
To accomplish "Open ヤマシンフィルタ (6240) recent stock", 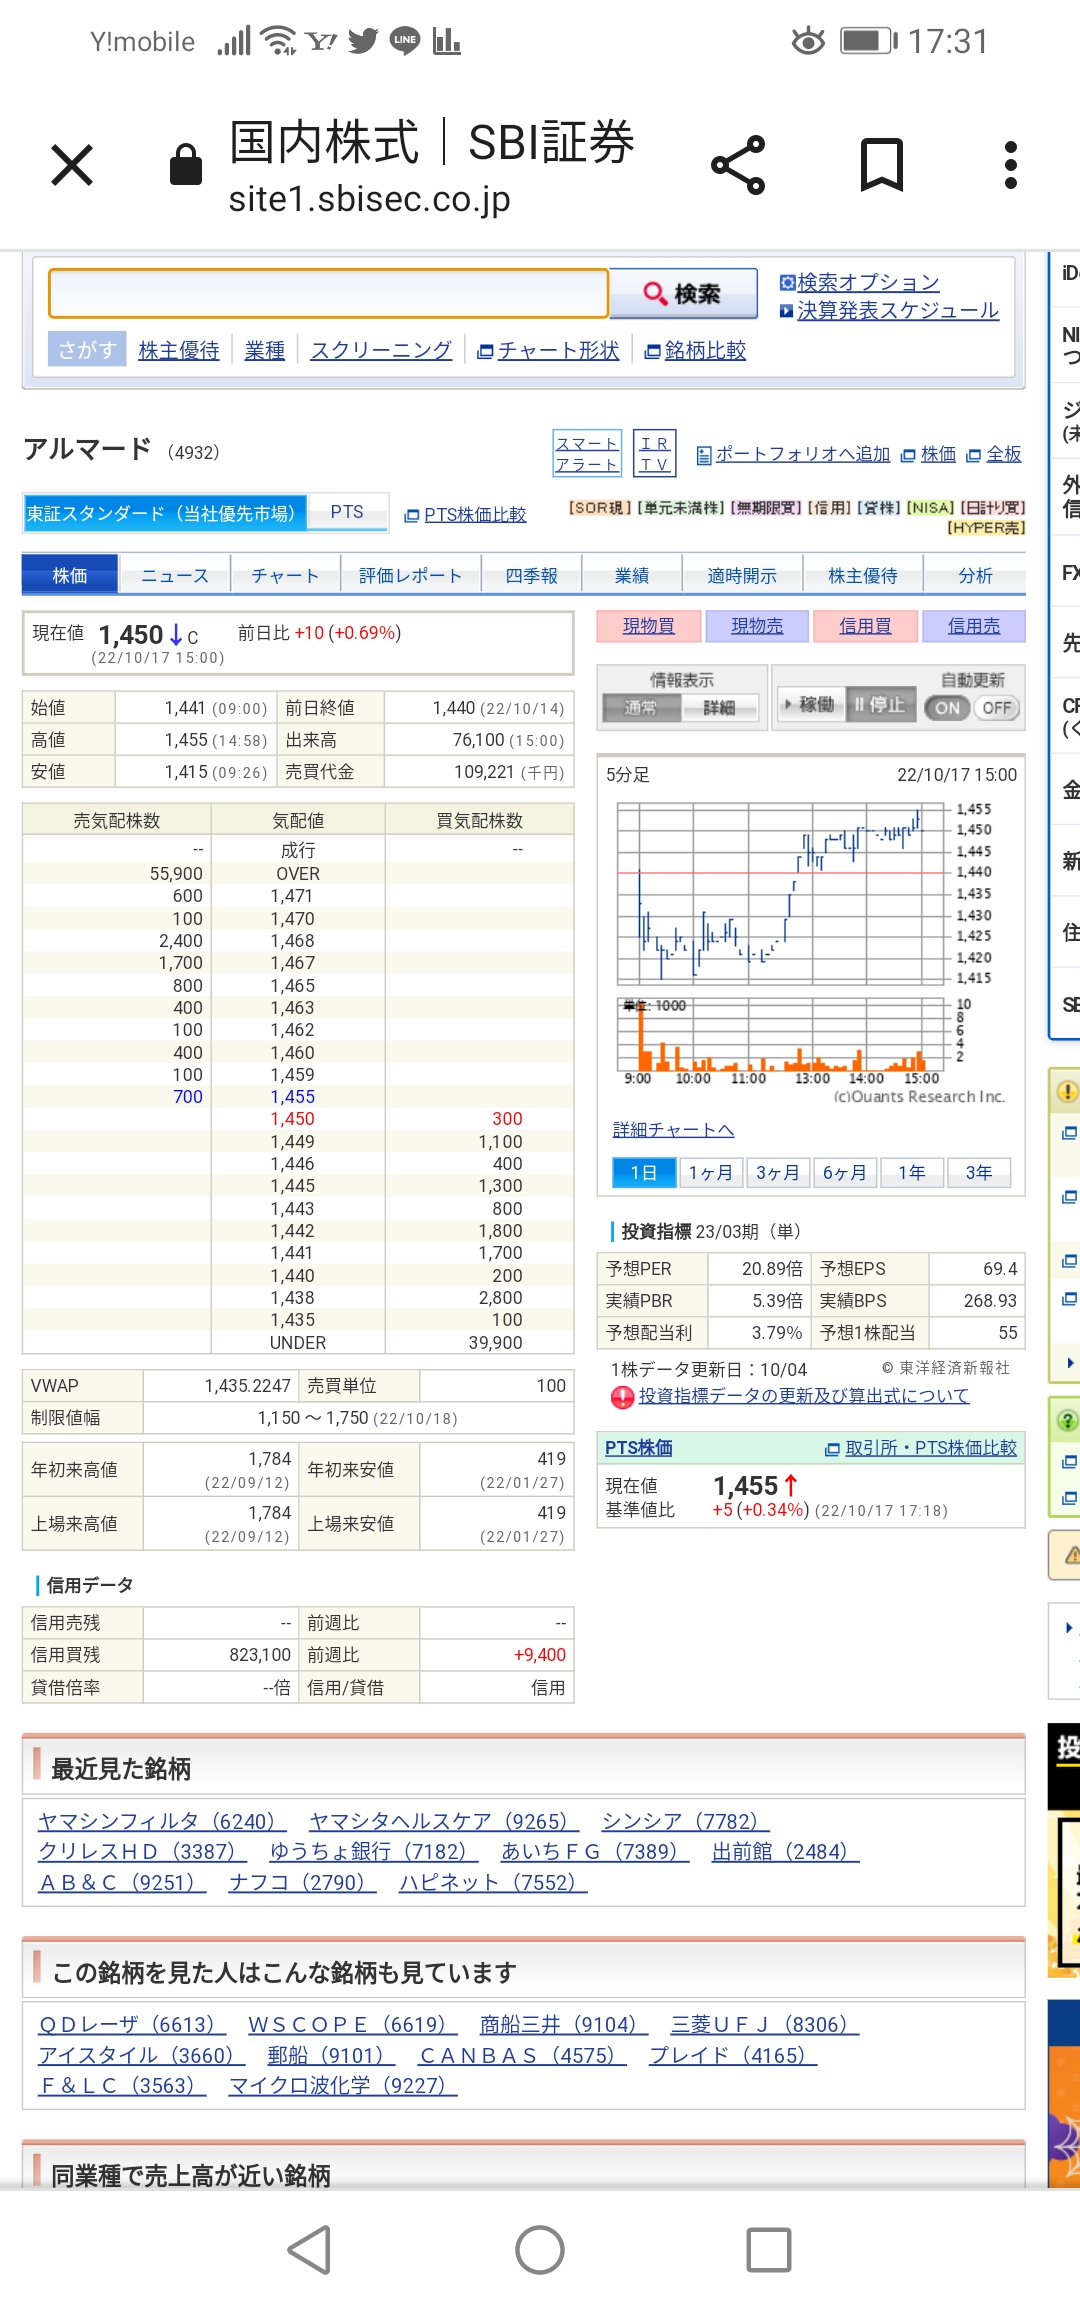I will (162, 1822).
